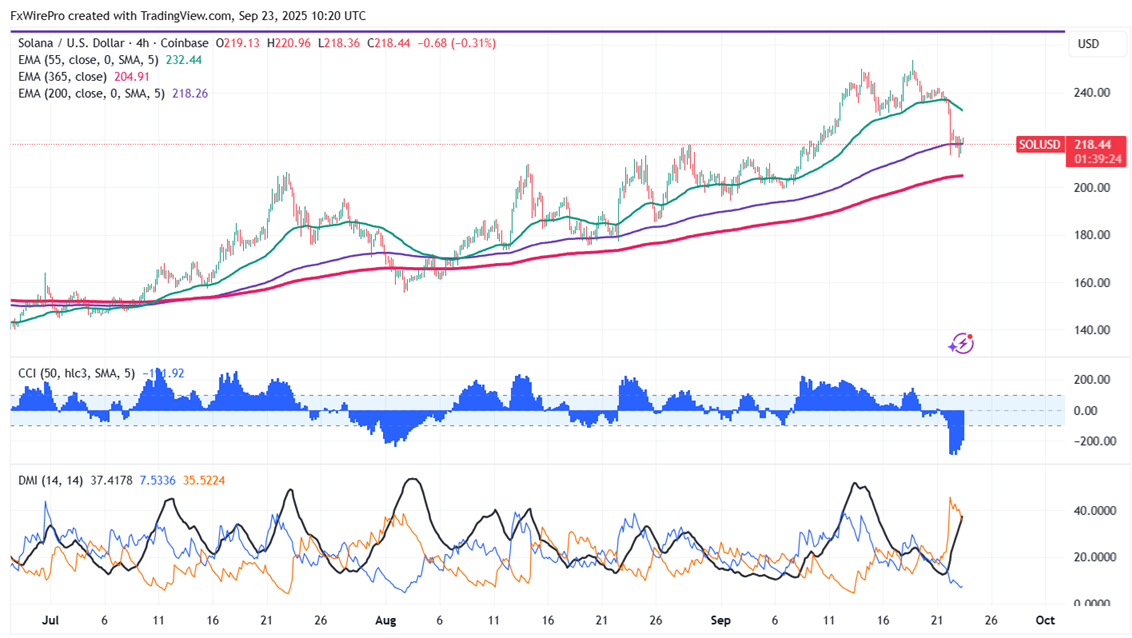
Task: Click the 200.00 price axis label
Action: coord(1092,188)
